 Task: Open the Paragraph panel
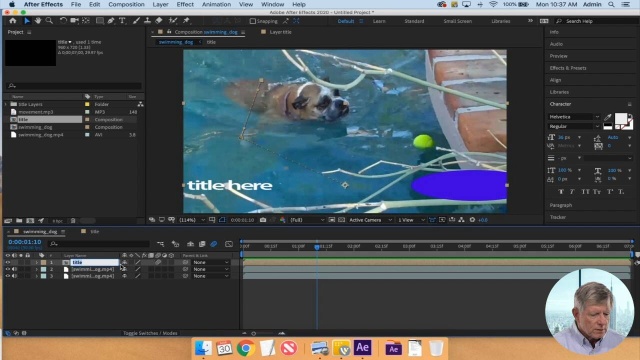[560, 205]
